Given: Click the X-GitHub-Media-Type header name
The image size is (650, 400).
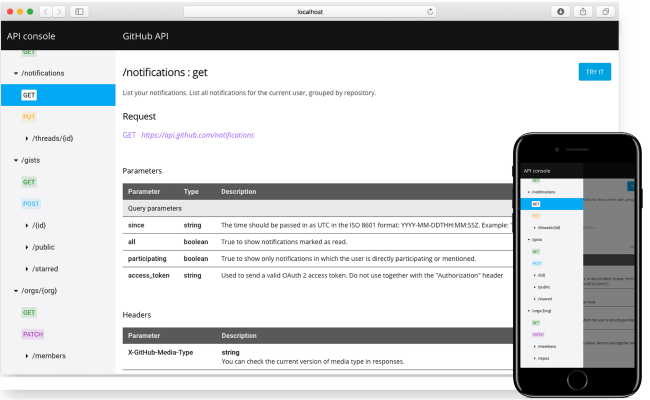Looking at the screenshot, I should [x=160, y=352].
